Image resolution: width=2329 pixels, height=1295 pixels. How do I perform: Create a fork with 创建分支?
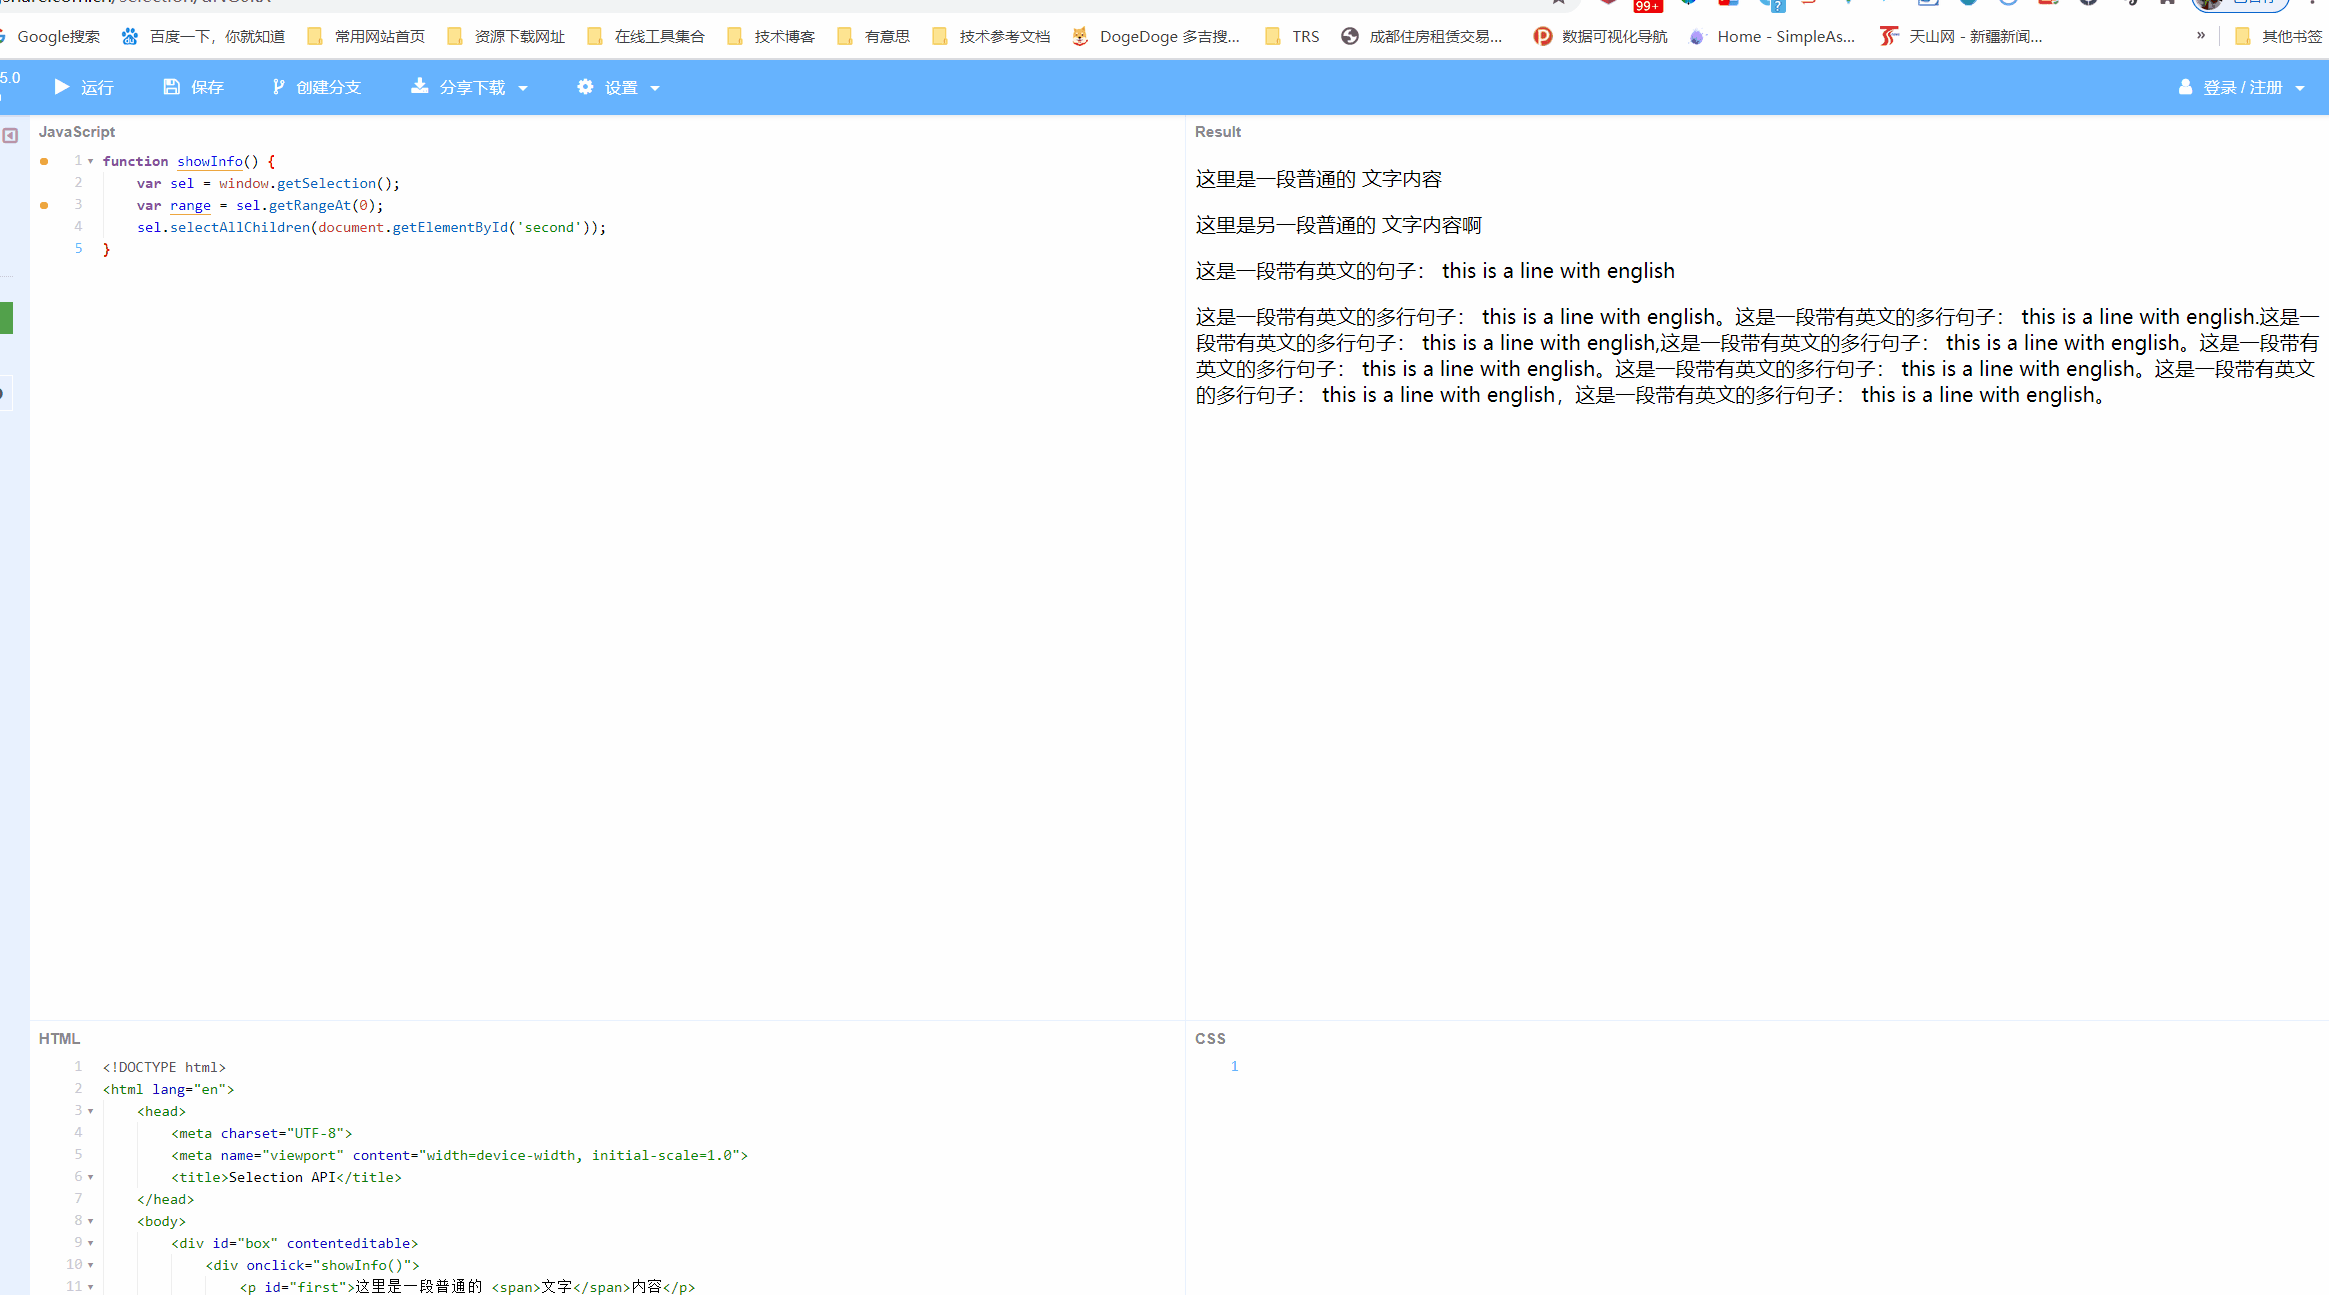coord(316,88)
